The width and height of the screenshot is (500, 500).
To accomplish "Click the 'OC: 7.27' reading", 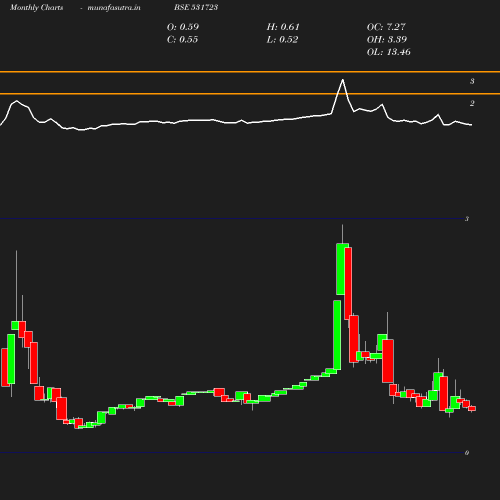I will (386, 27).
